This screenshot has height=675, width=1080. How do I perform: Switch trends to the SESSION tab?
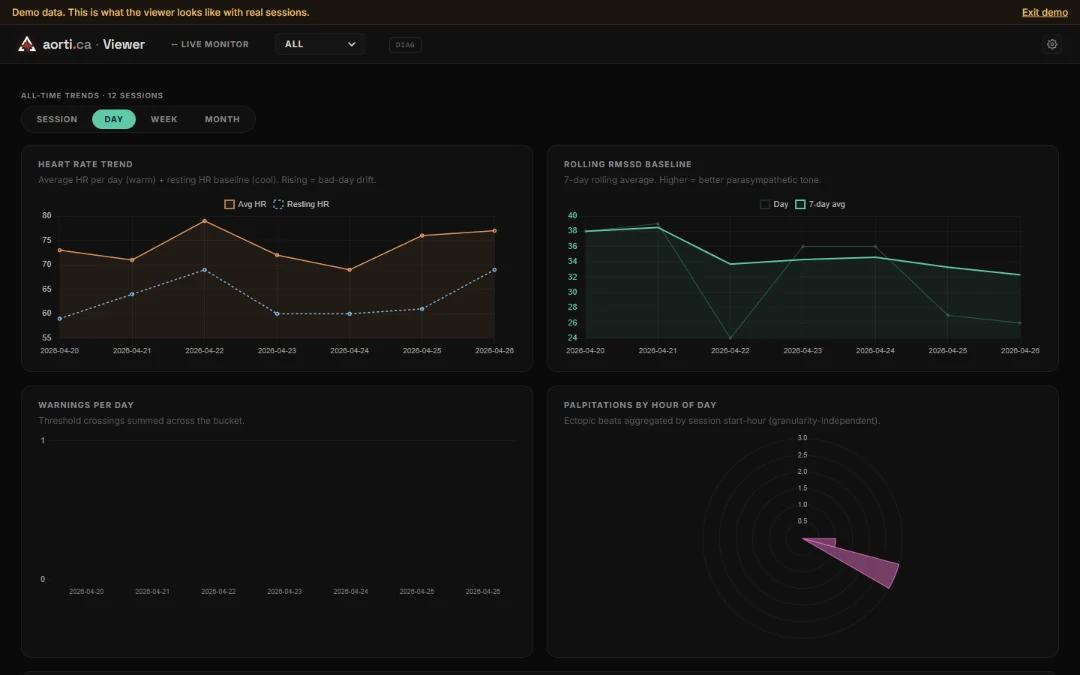click(57, 119)
